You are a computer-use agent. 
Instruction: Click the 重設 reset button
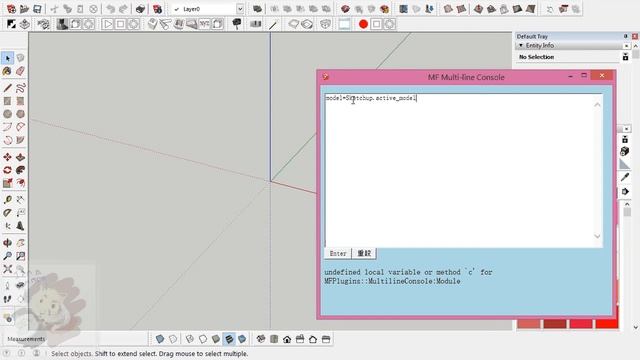[364, 253]
